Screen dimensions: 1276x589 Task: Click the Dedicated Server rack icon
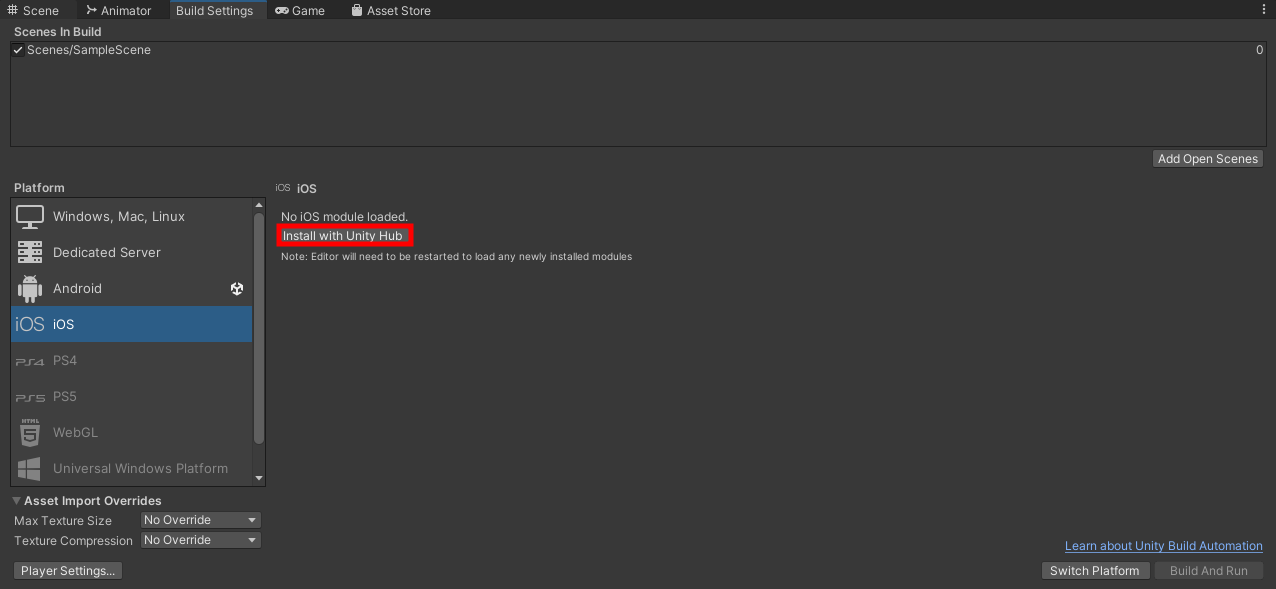30,252
